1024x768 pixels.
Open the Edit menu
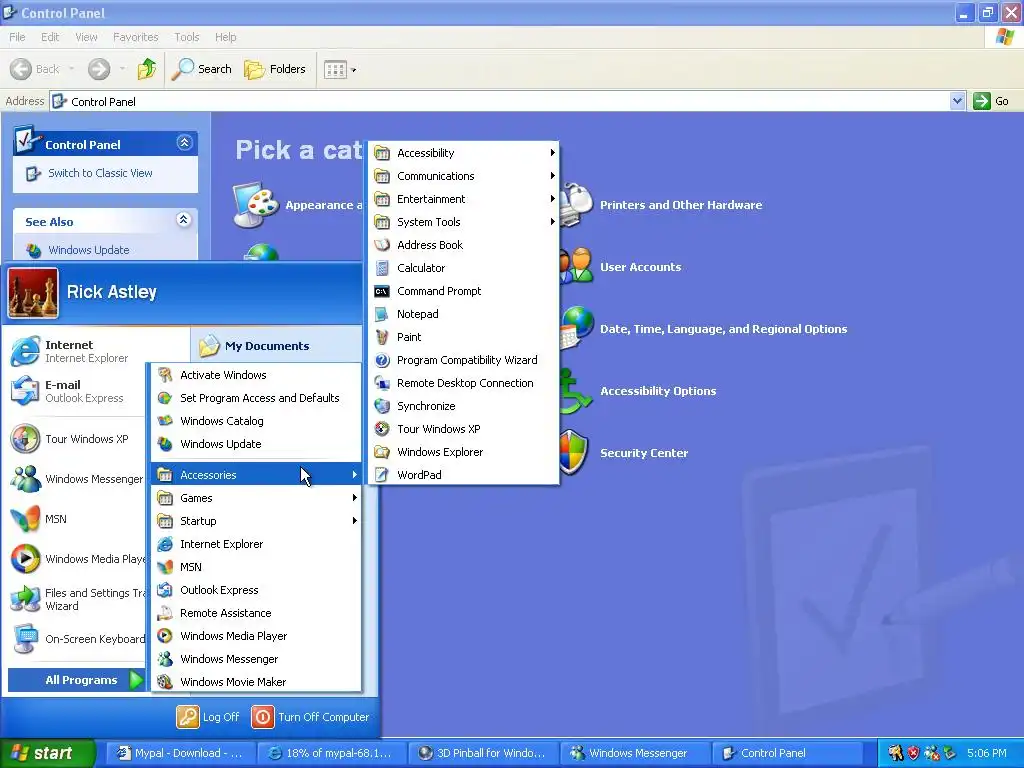click(50, 37)
